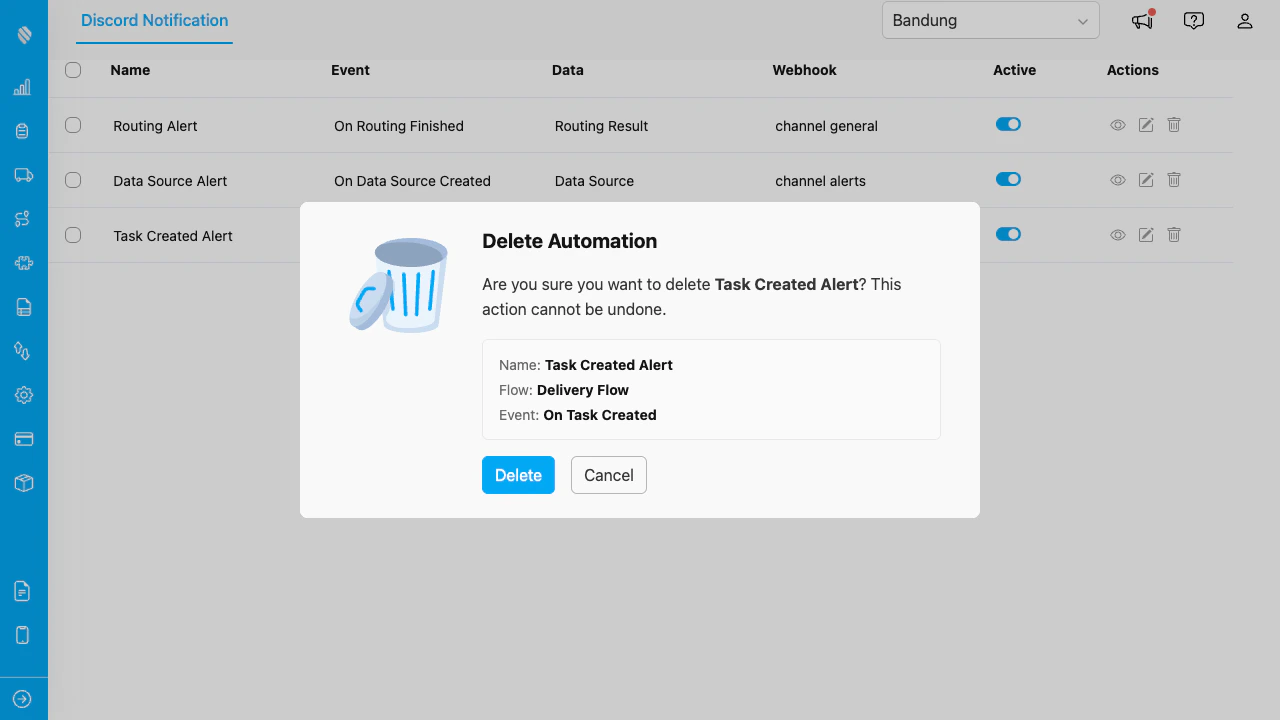Tick the select-all checkbox in table header
Image resolution: width=1280 pixels, height=720 pixels.
pos(73,70)
